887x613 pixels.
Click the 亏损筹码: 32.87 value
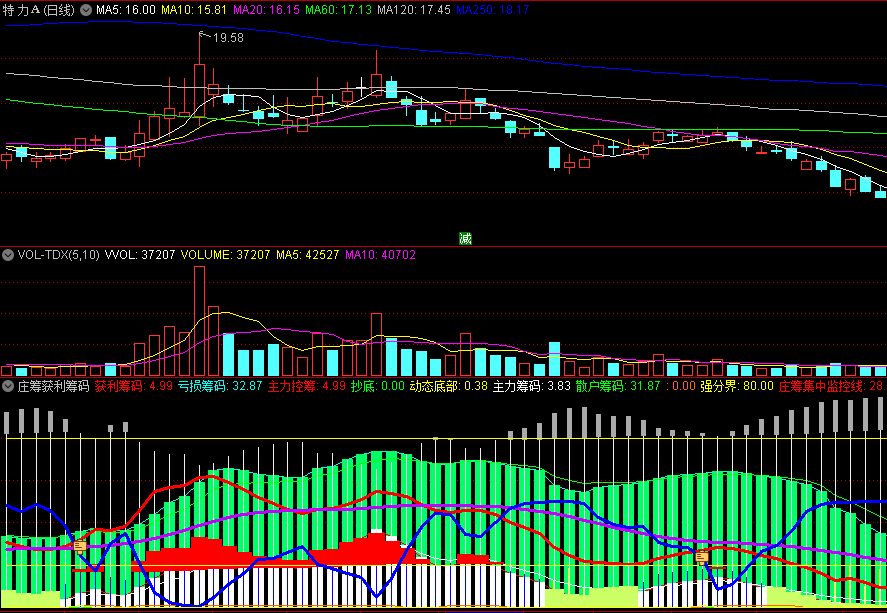(x=220, y=386)
